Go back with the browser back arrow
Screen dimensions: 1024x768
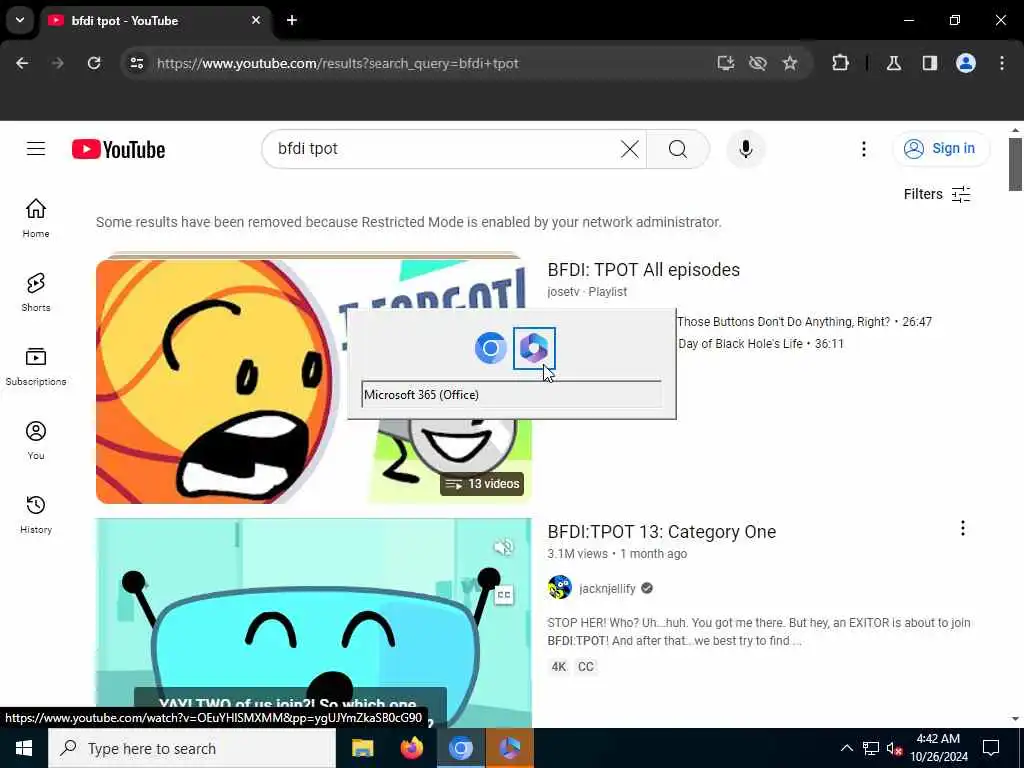(x=22, y=63)
